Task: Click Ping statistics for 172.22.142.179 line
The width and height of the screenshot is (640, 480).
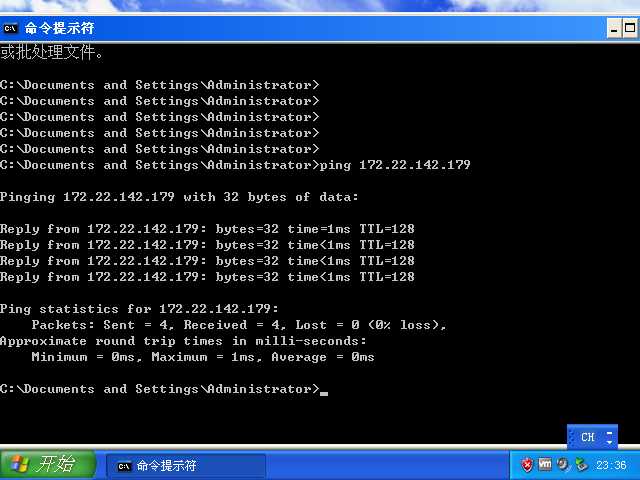Action: (x=139, y=309)
